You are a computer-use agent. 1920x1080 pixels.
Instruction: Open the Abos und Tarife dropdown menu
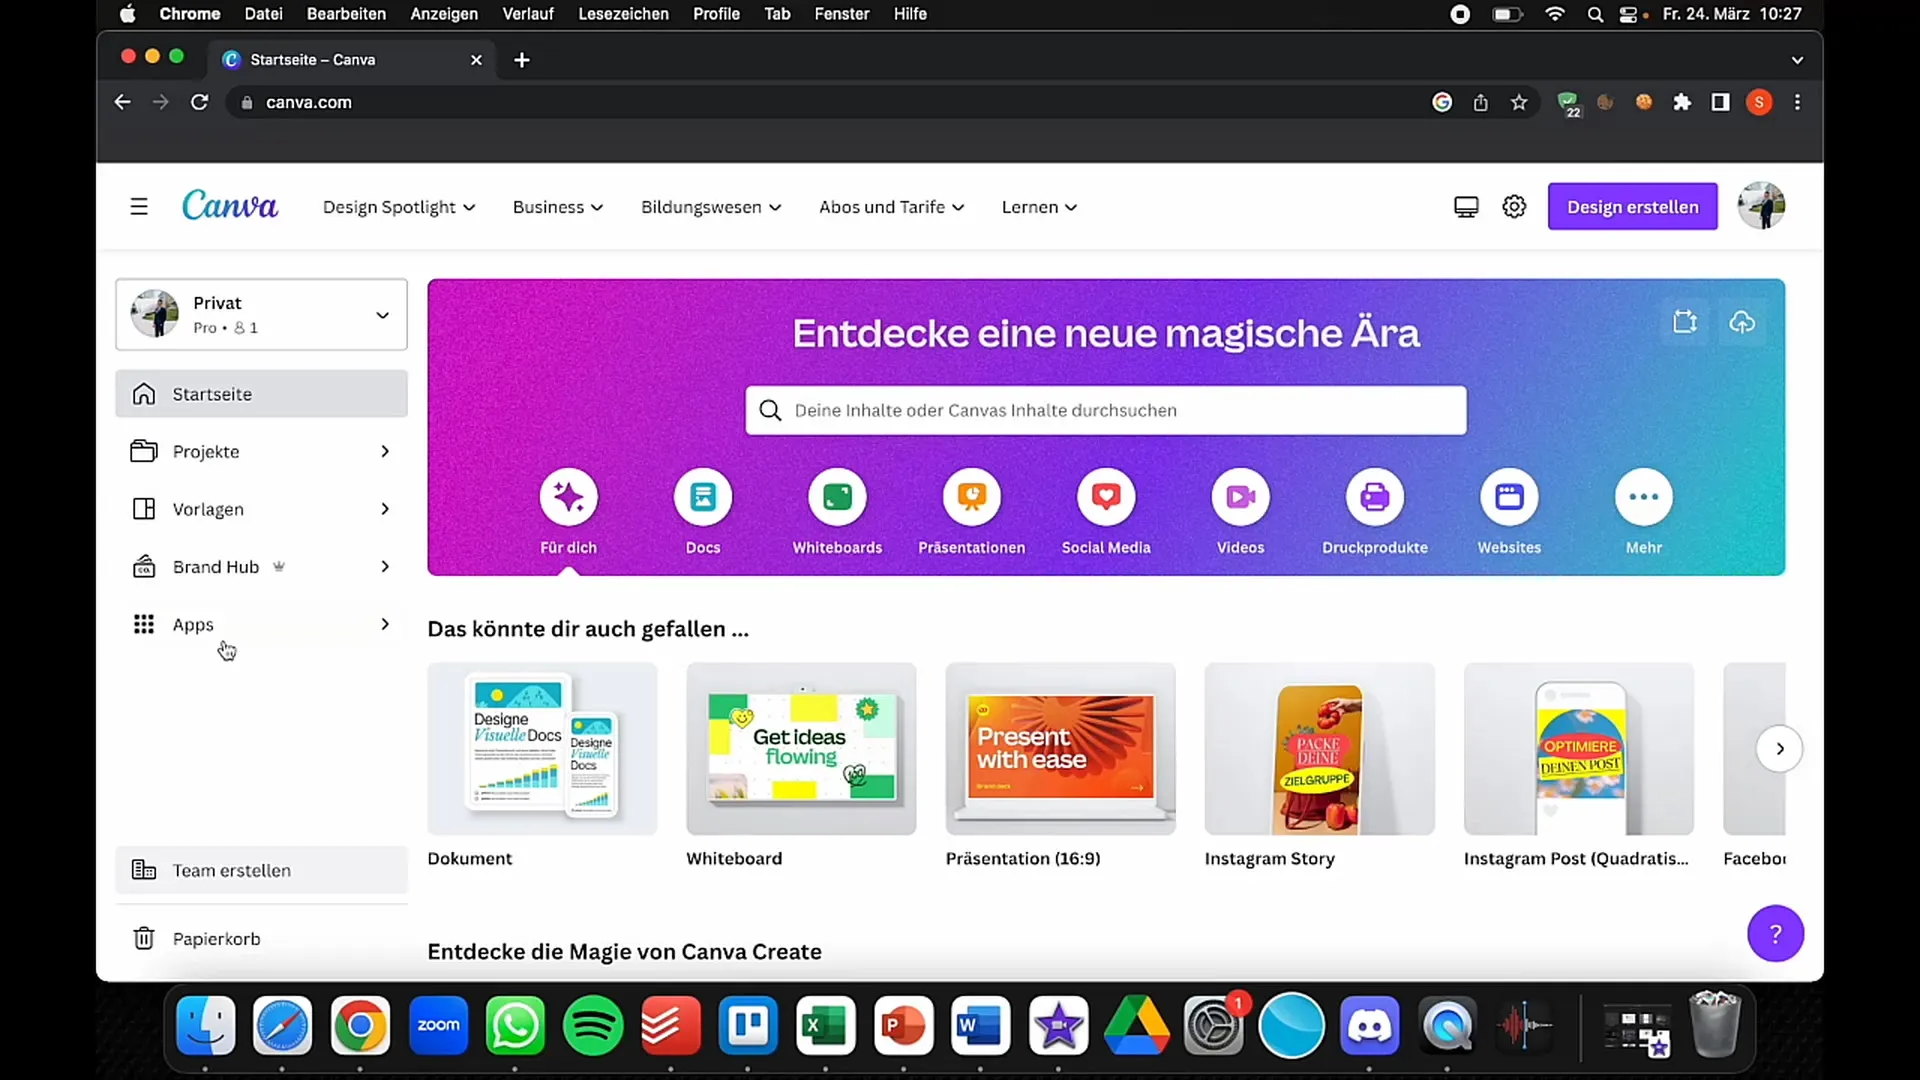[891, 207]
